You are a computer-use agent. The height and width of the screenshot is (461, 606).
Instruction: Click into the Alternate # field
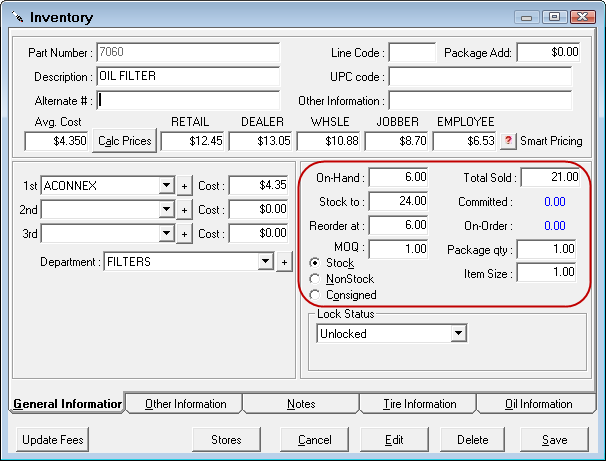click(189, 99)
